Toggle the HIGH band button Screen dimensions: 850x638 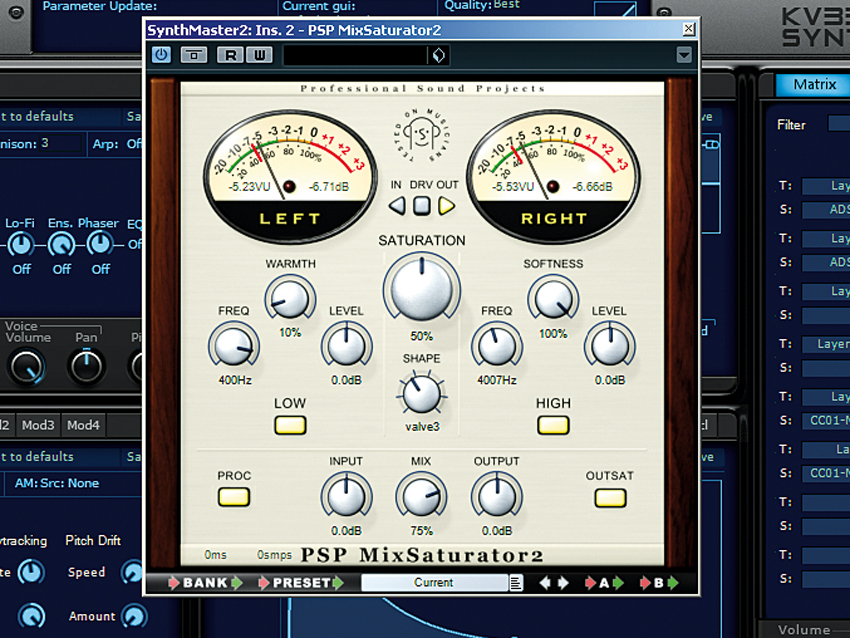[x=553, y=426]
